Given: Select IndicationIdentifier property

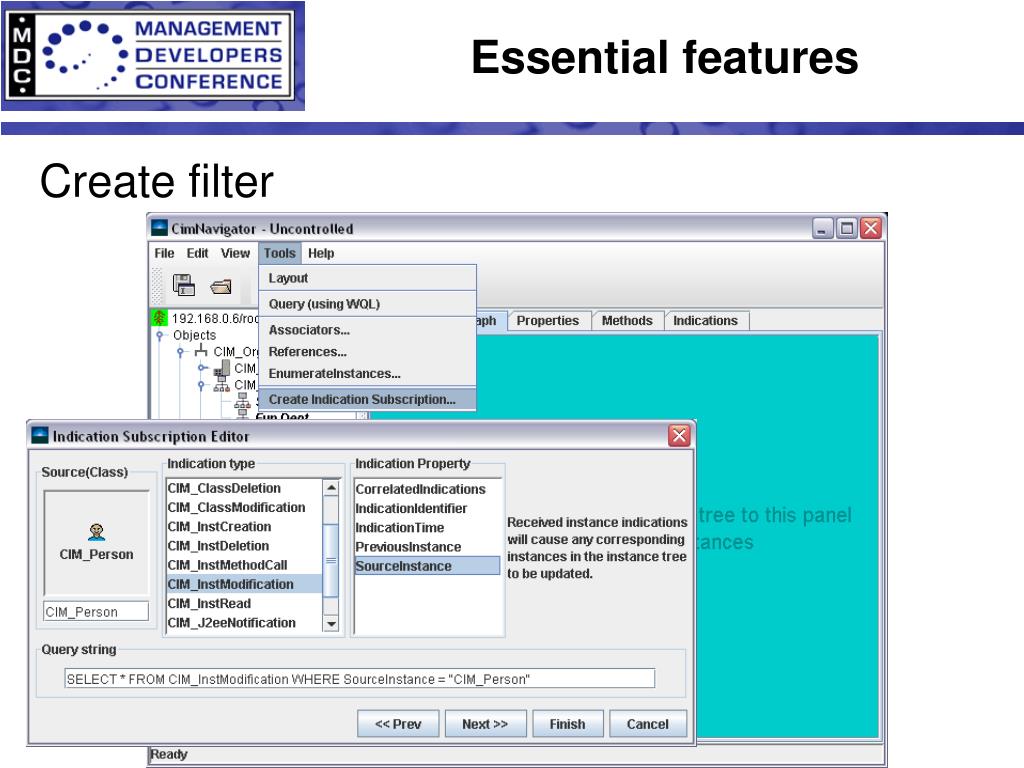Looking at the screenshot, I should pos(428,508).
